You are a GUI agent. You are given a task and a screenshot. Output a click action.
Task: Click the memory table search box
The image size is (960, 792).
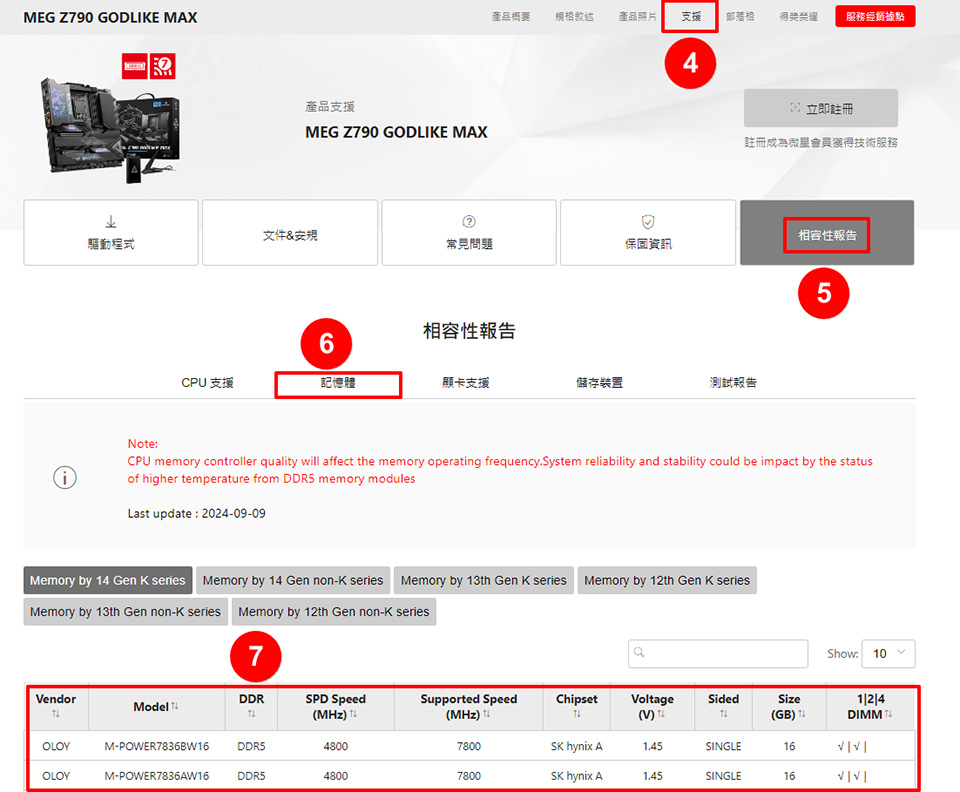[x=718, y=654]
